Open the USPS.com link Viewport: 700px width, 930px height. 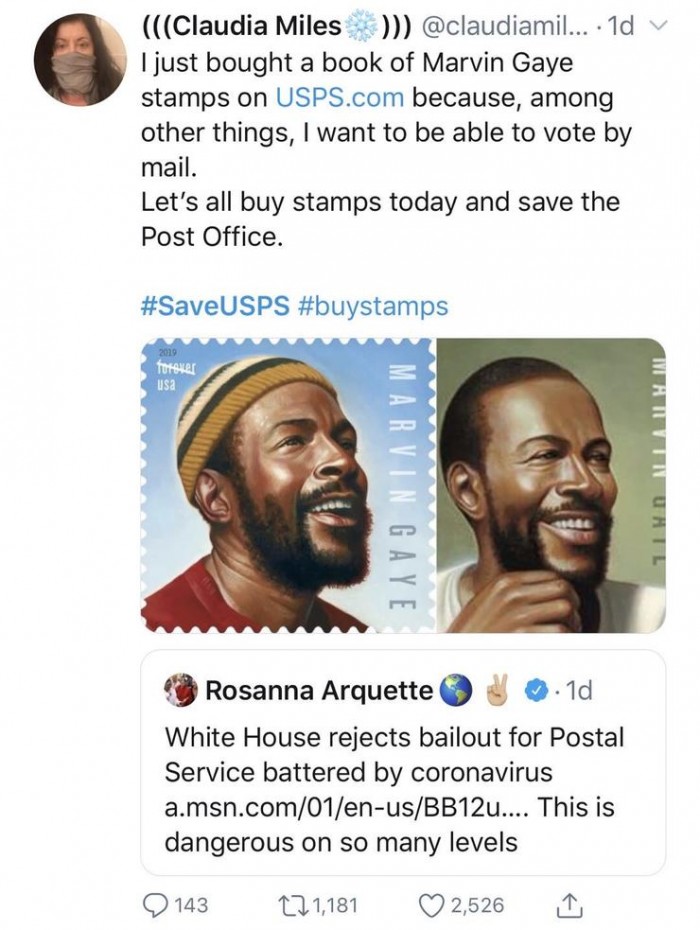341,98
